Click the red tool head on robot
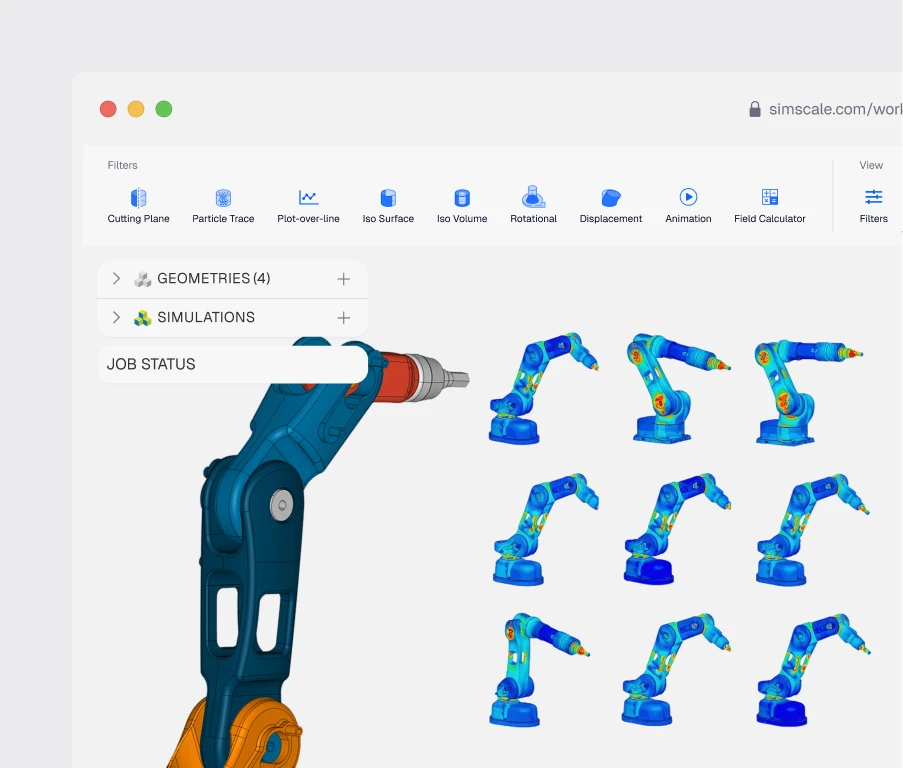This screenshot has height=768, width=903. point(399,376)
